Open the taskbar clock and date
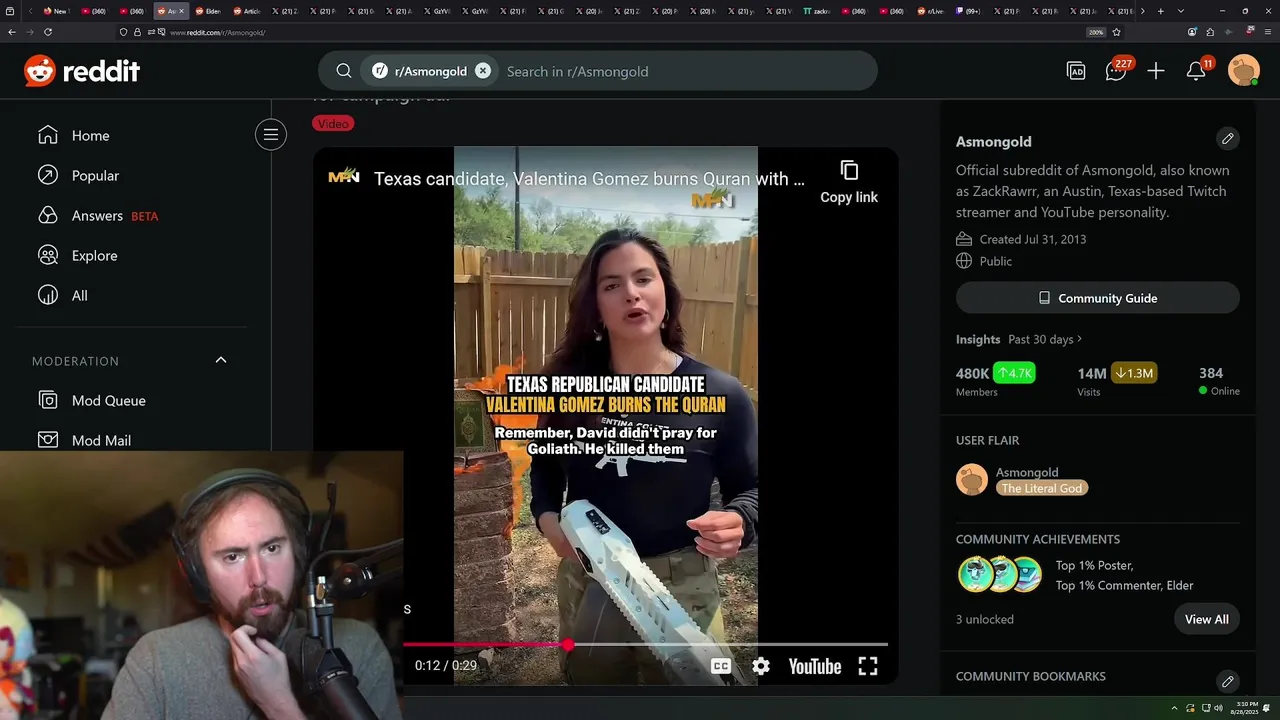Screen dimensions: 1280x720 (x=1245, y=707)
